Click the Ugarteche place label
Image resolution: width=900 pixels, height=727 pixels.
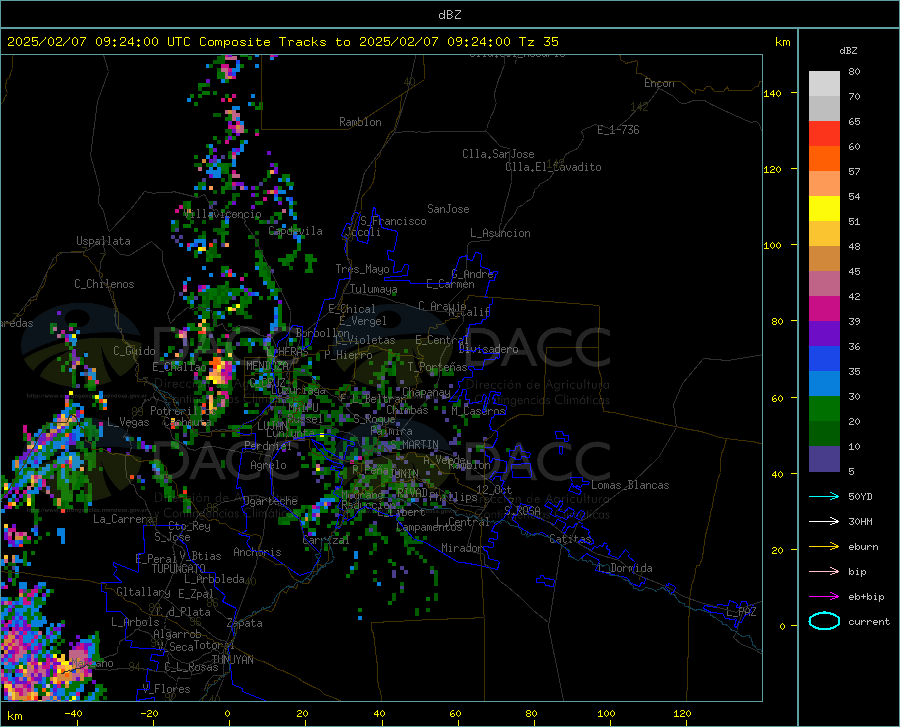(x=270, y=501)
